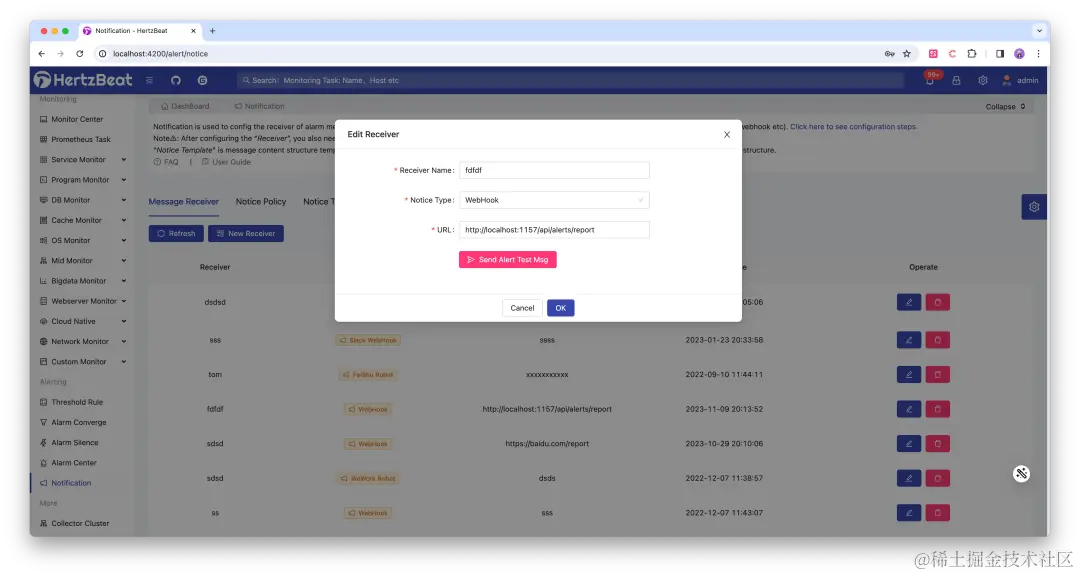Screen dimensions: 1080x576
Task: Open the admin user menu
Action: coord(1020,81)
